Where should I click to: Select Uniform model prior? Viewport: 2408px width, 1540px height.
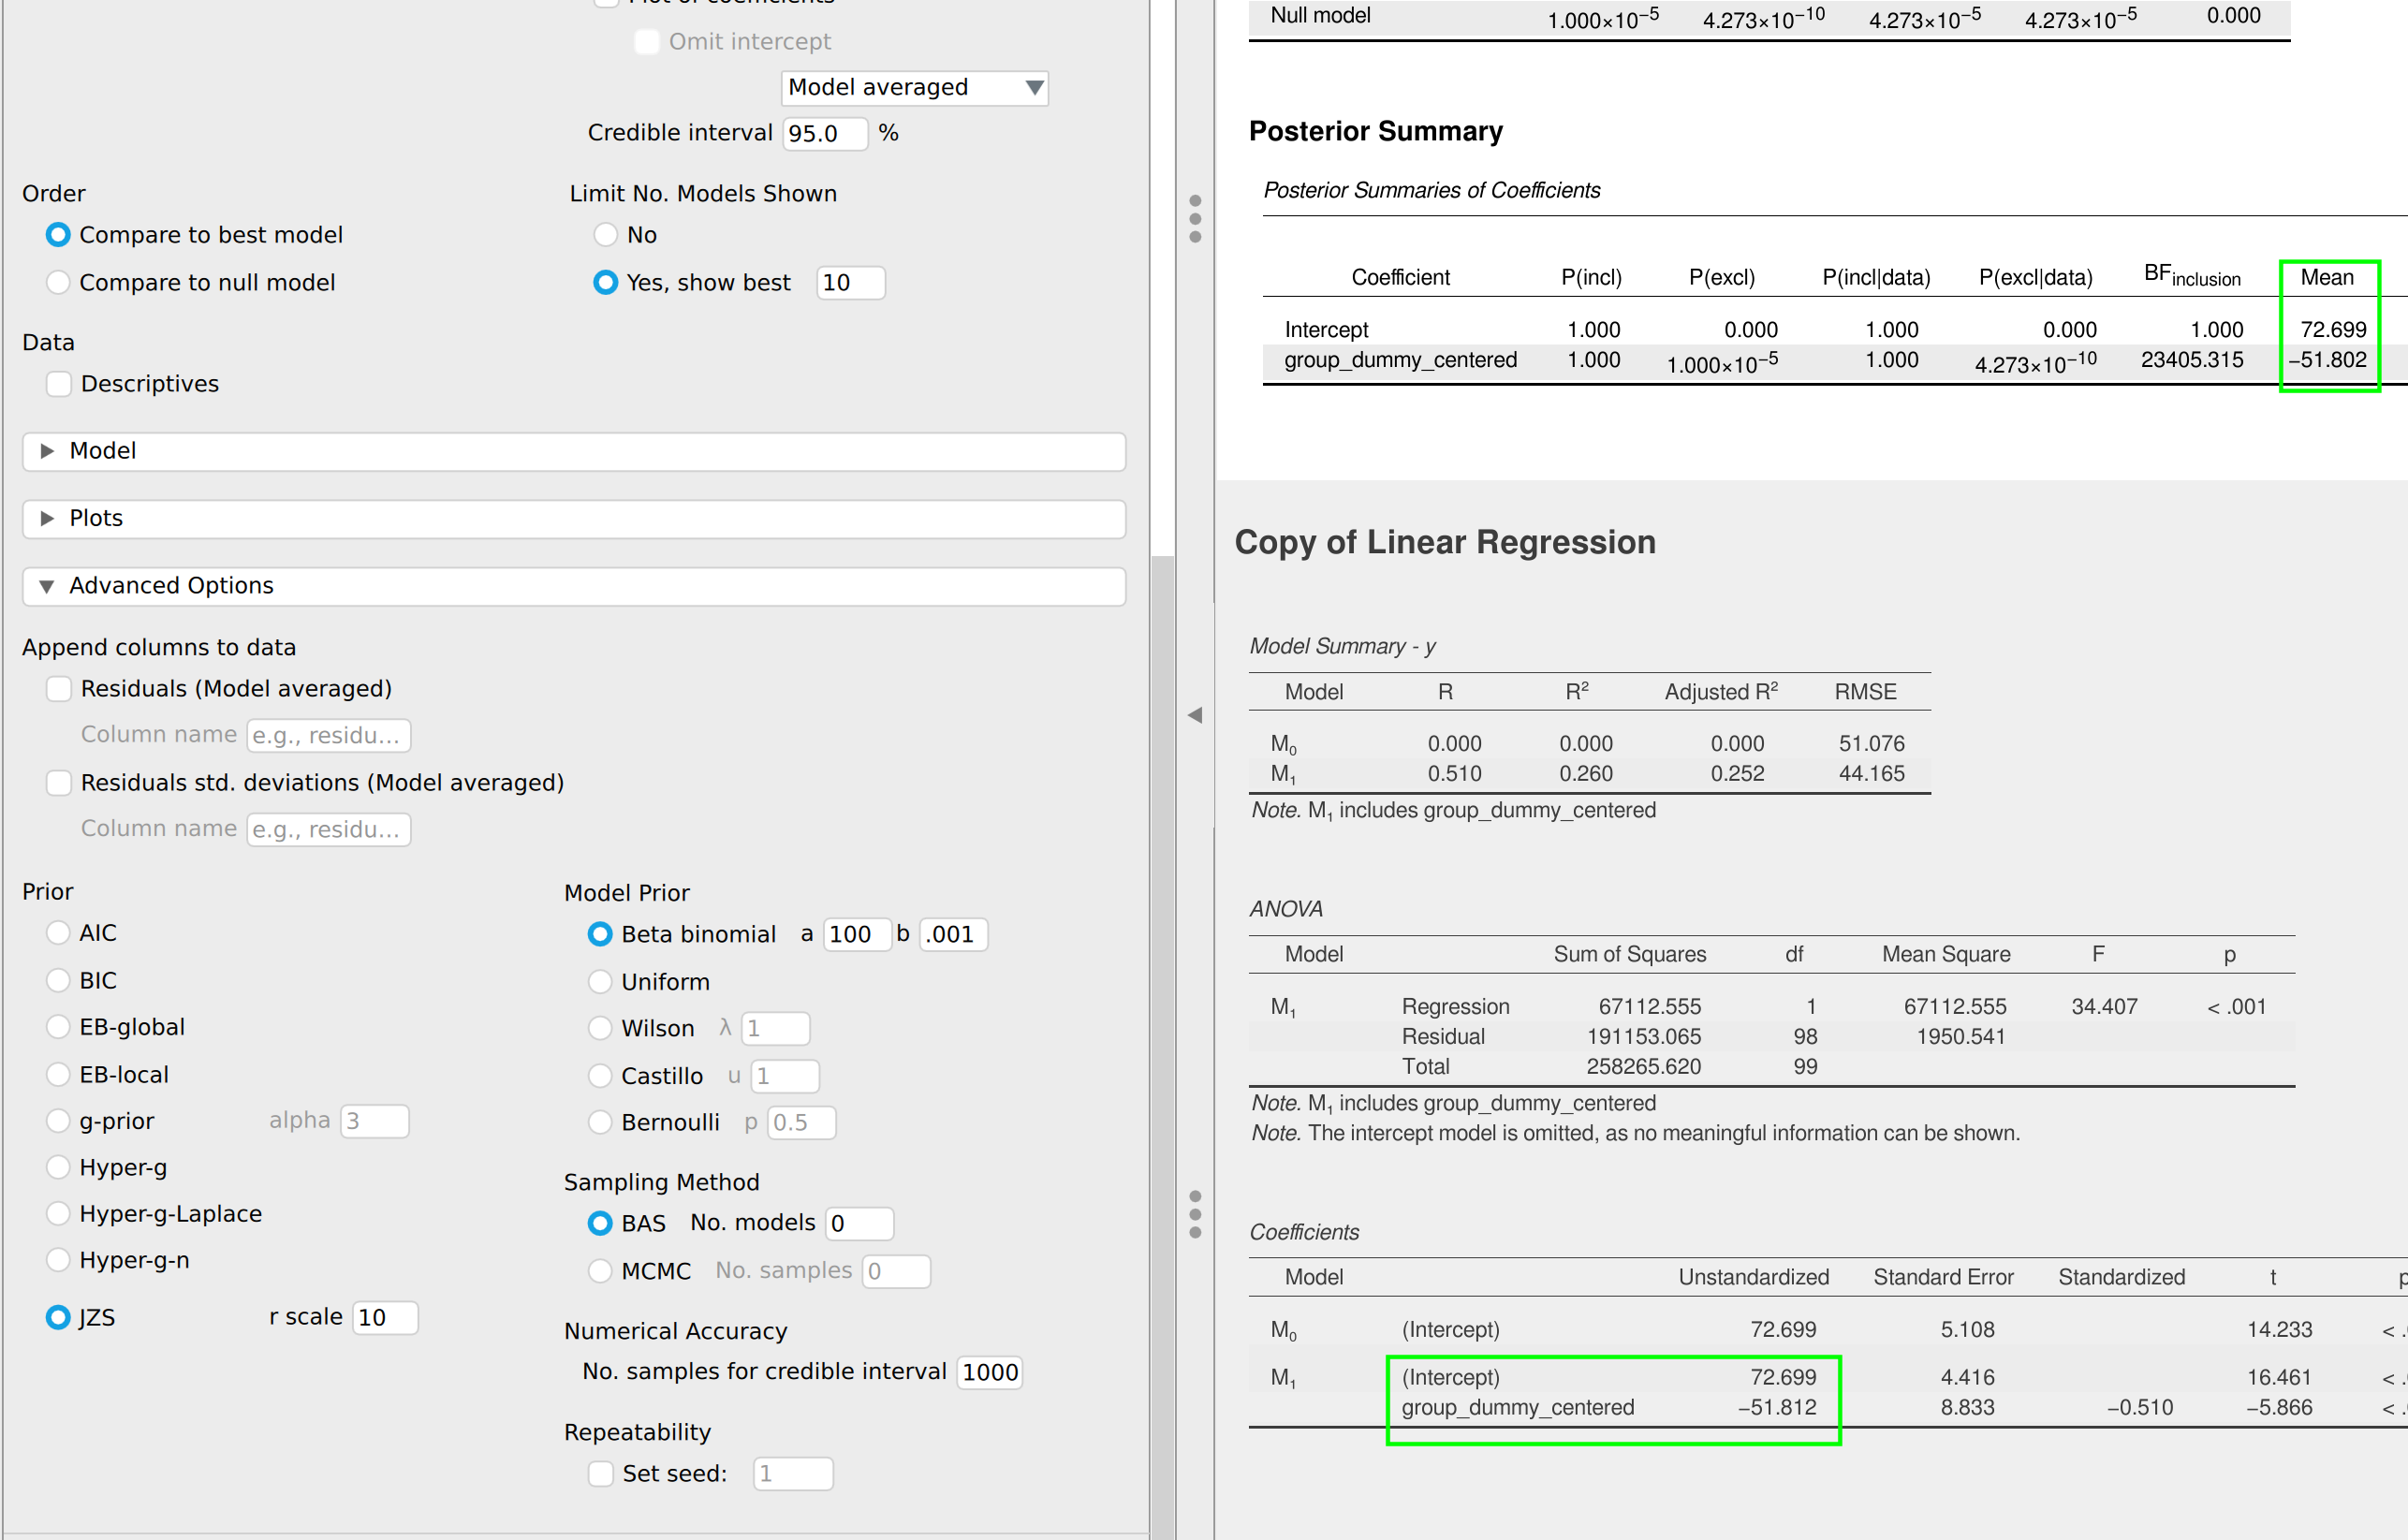coord(600,982)
